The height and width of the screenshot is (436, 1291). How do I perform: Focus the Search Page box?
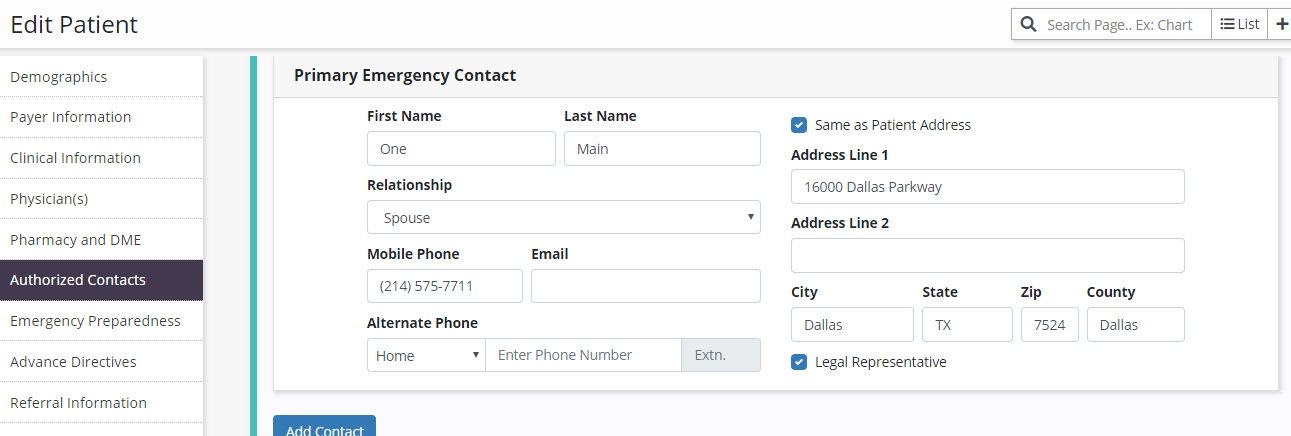[x=1125, y=24]
